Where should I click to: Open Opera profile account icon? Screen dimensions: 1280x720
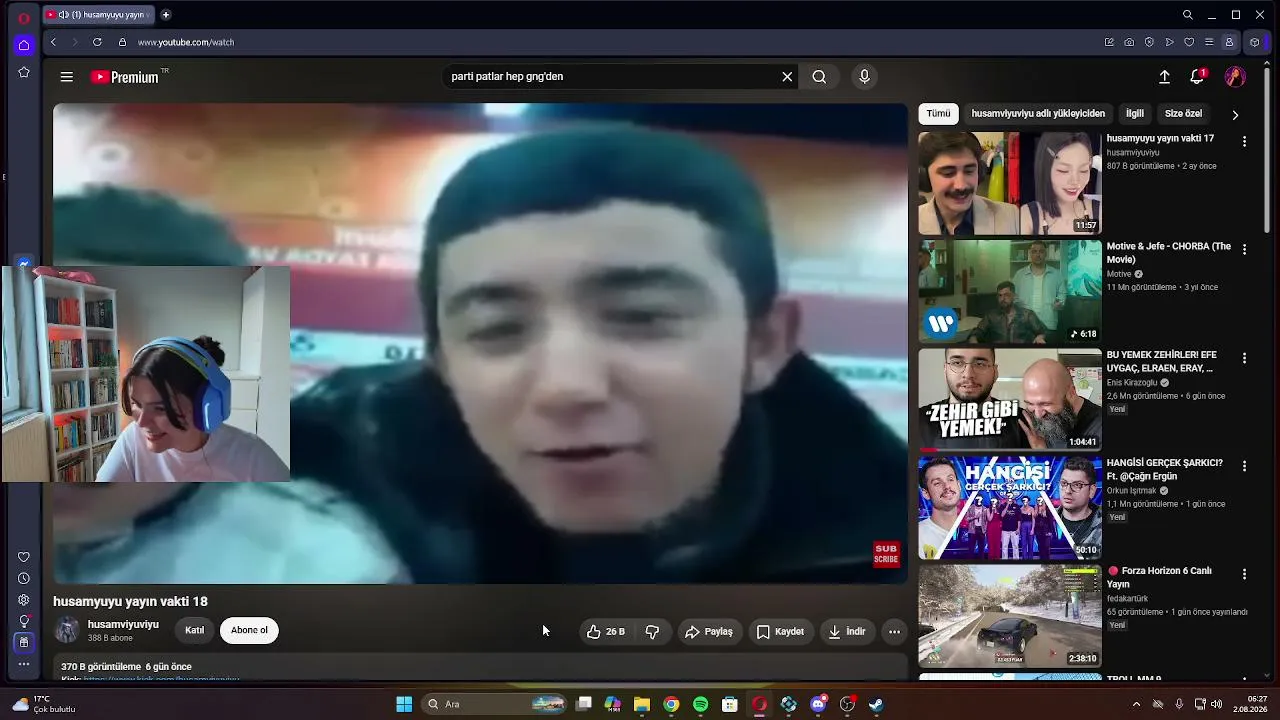coord(1229,42)
